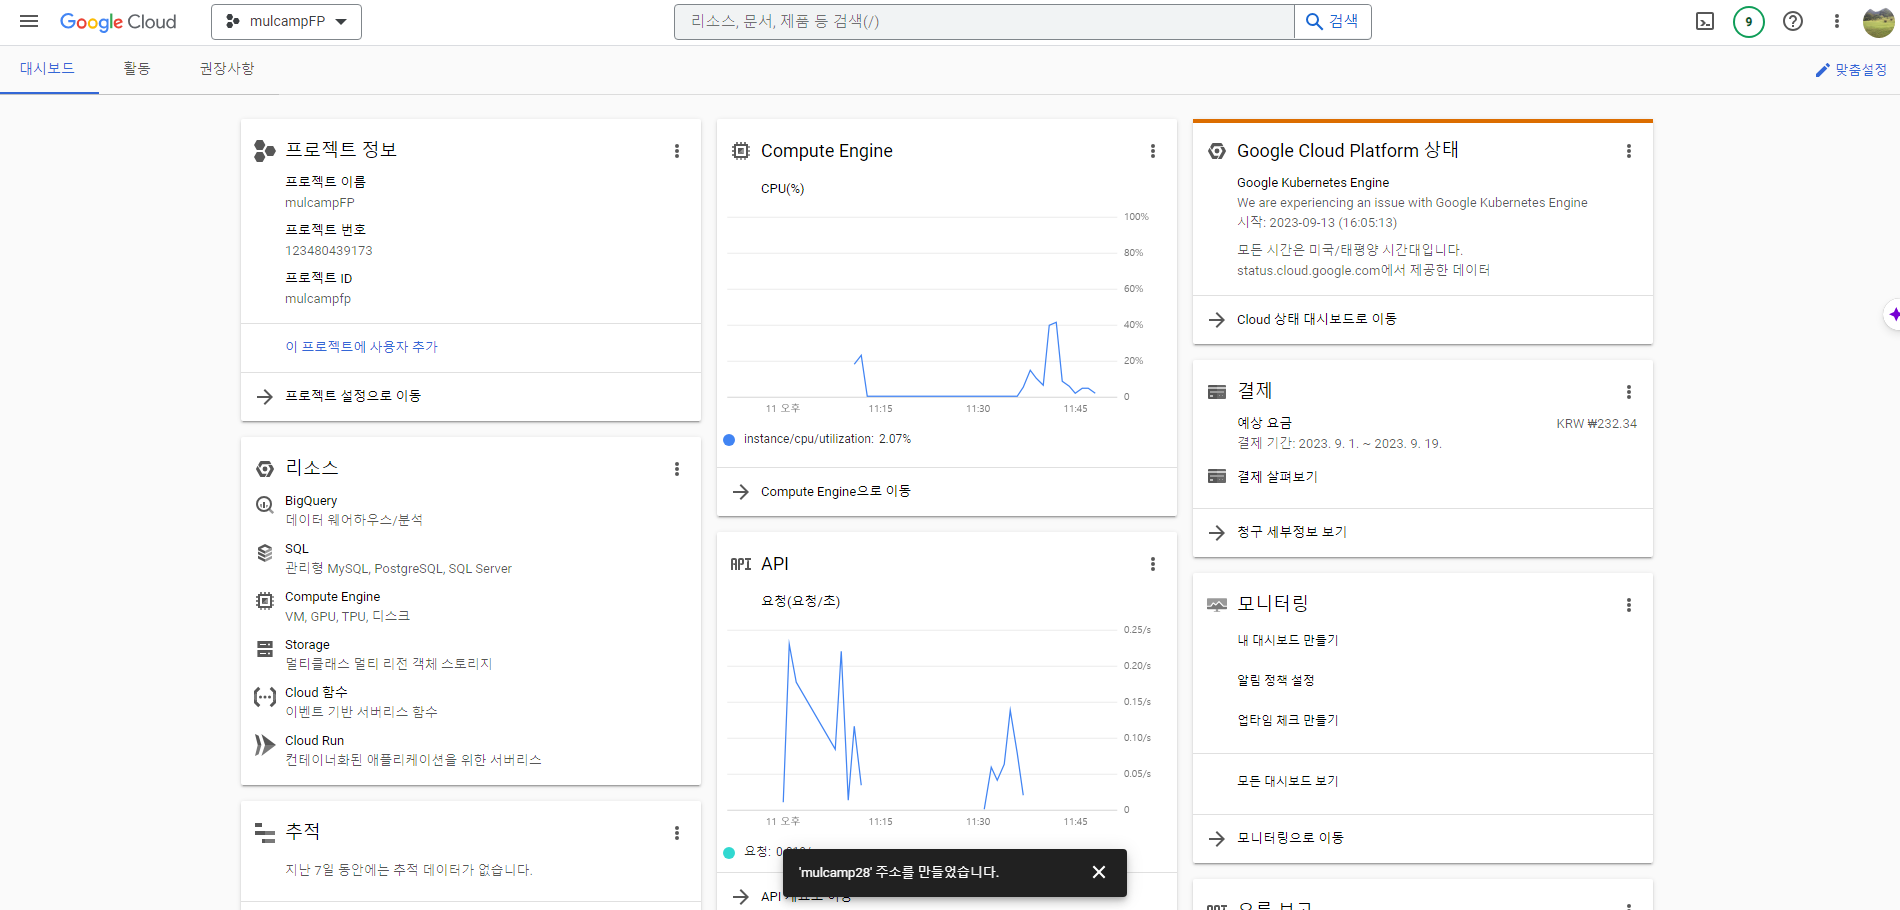The width and height of the screenshot is (1900, 910).
Task: Focus the resource search input field
Action: coord(985,21)
